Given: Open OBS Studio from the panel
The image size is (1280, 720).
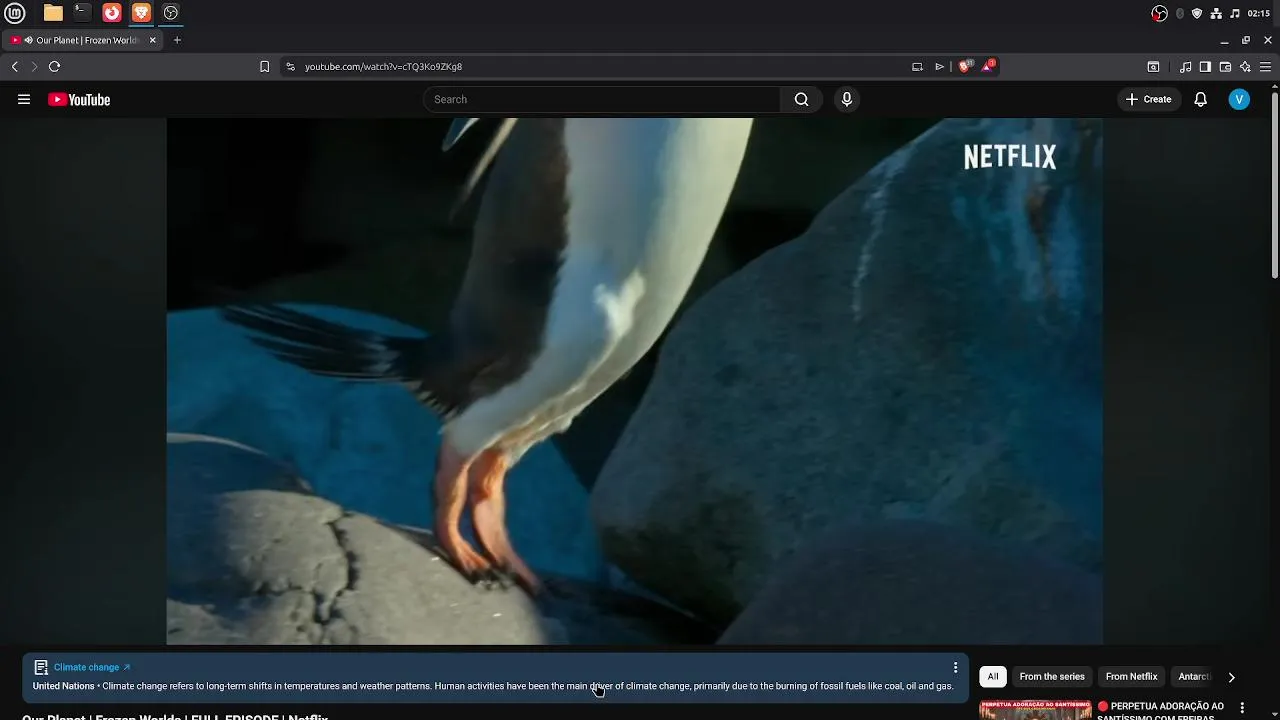Looking at the screenshot, I should pyautogui.click(x=171, y=13).
